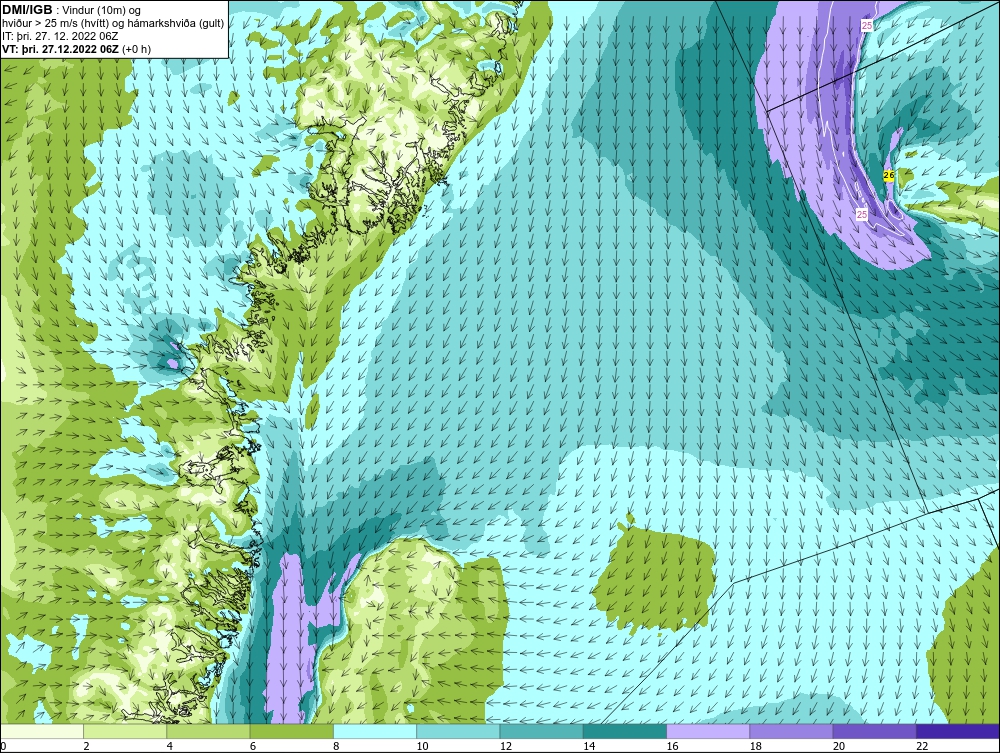The image size is (1000, 753).
Task: Pick the 14–16 m/s dark teal swatch
Action: tap(625, 731)
